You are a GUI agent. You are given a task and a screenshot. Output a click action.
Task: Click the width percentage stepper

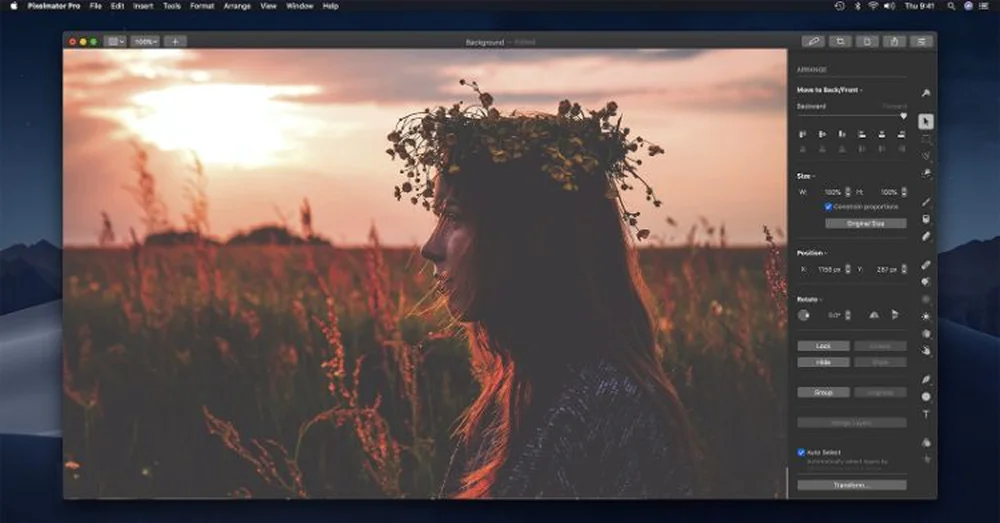pos(848,191)
